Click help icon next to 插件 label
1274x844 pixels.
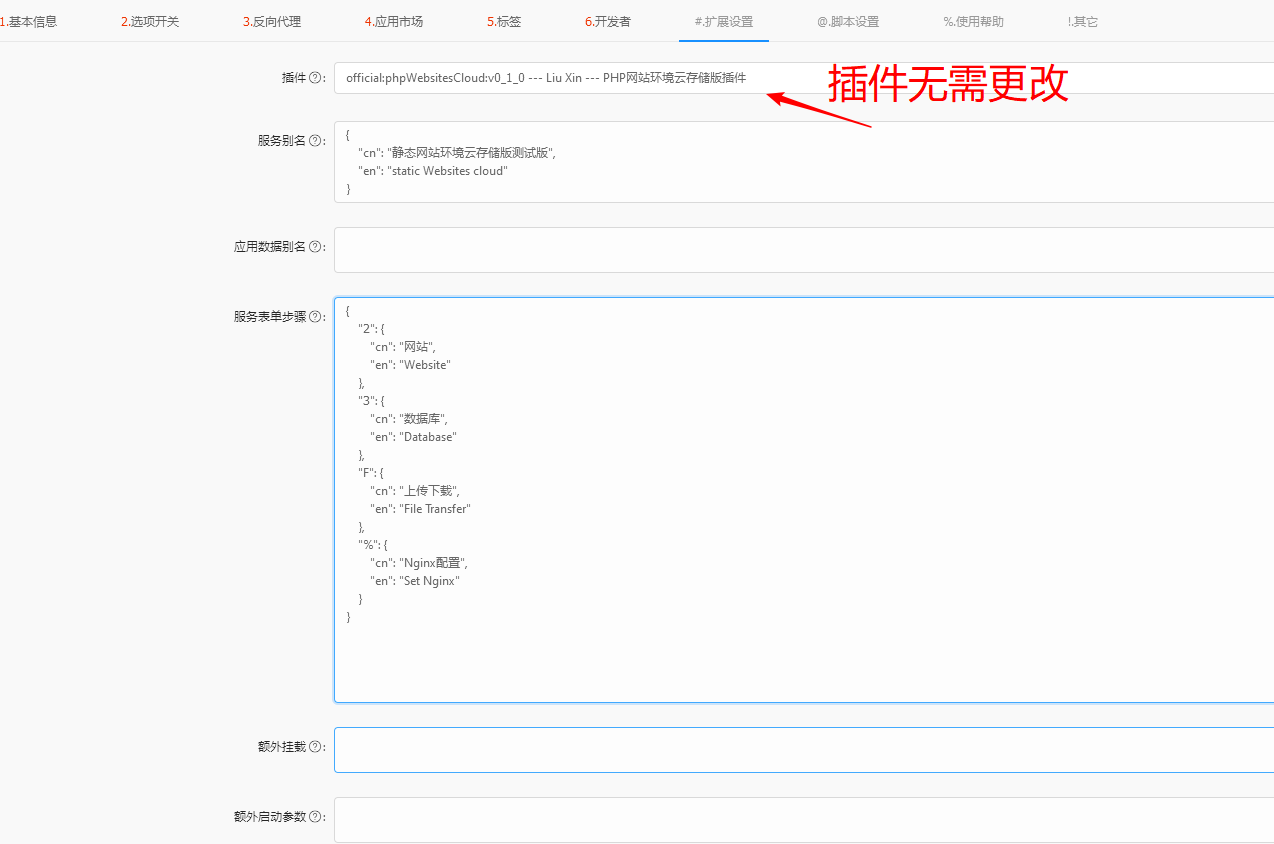[x=315, y=78]
